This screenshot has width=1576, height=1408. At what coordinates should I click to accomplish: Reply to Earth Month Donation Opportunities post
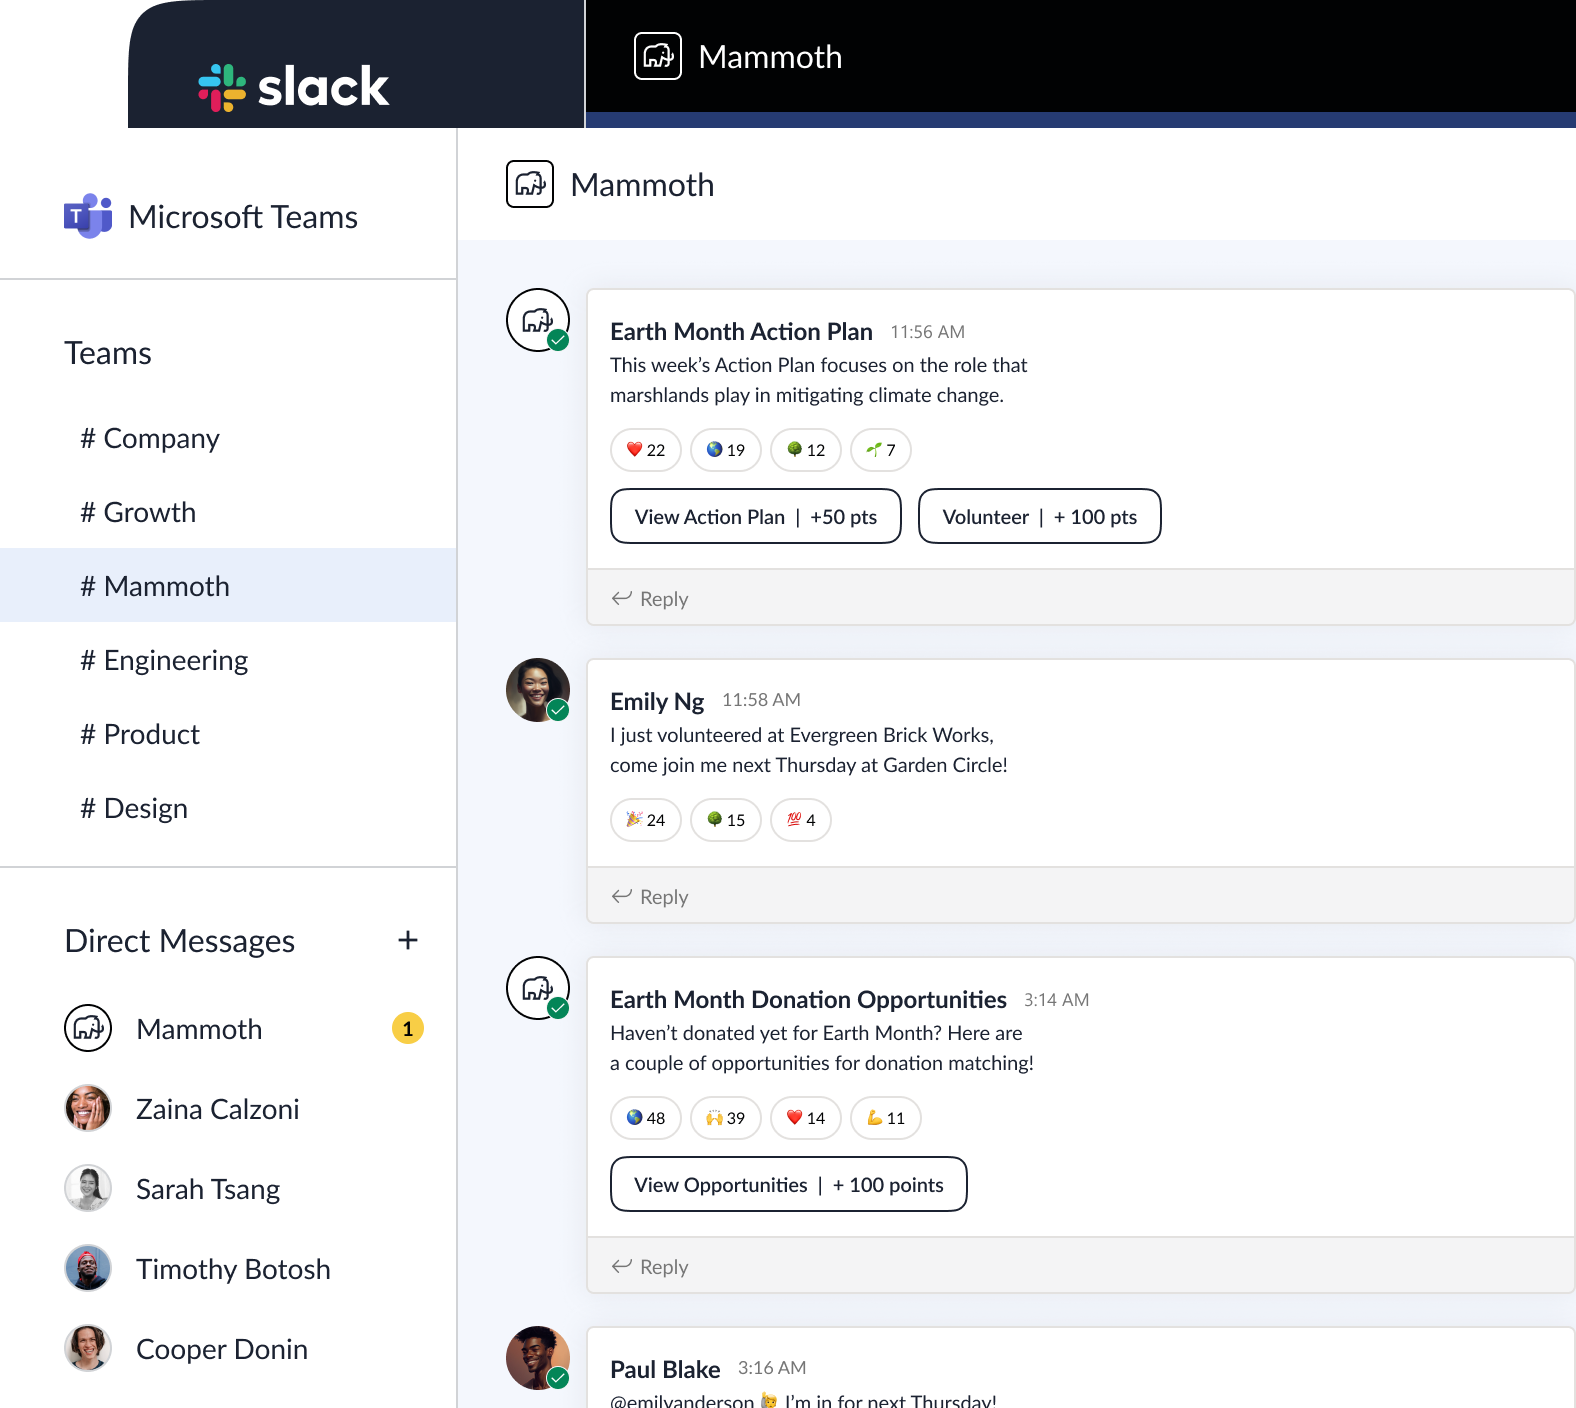(x=650, y=1266)
